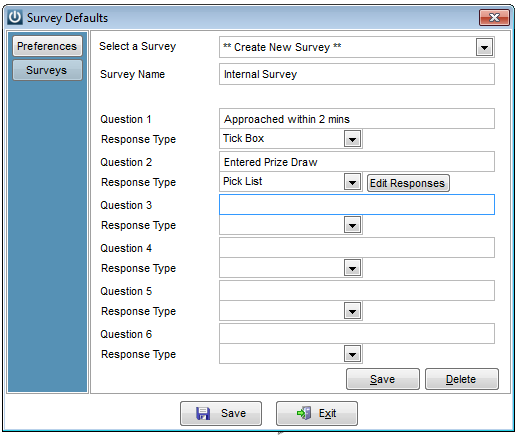Image resolution: width=521 pixels, height=436 pixels.
Task: Click the Question 1 text field
Action: 357,119
